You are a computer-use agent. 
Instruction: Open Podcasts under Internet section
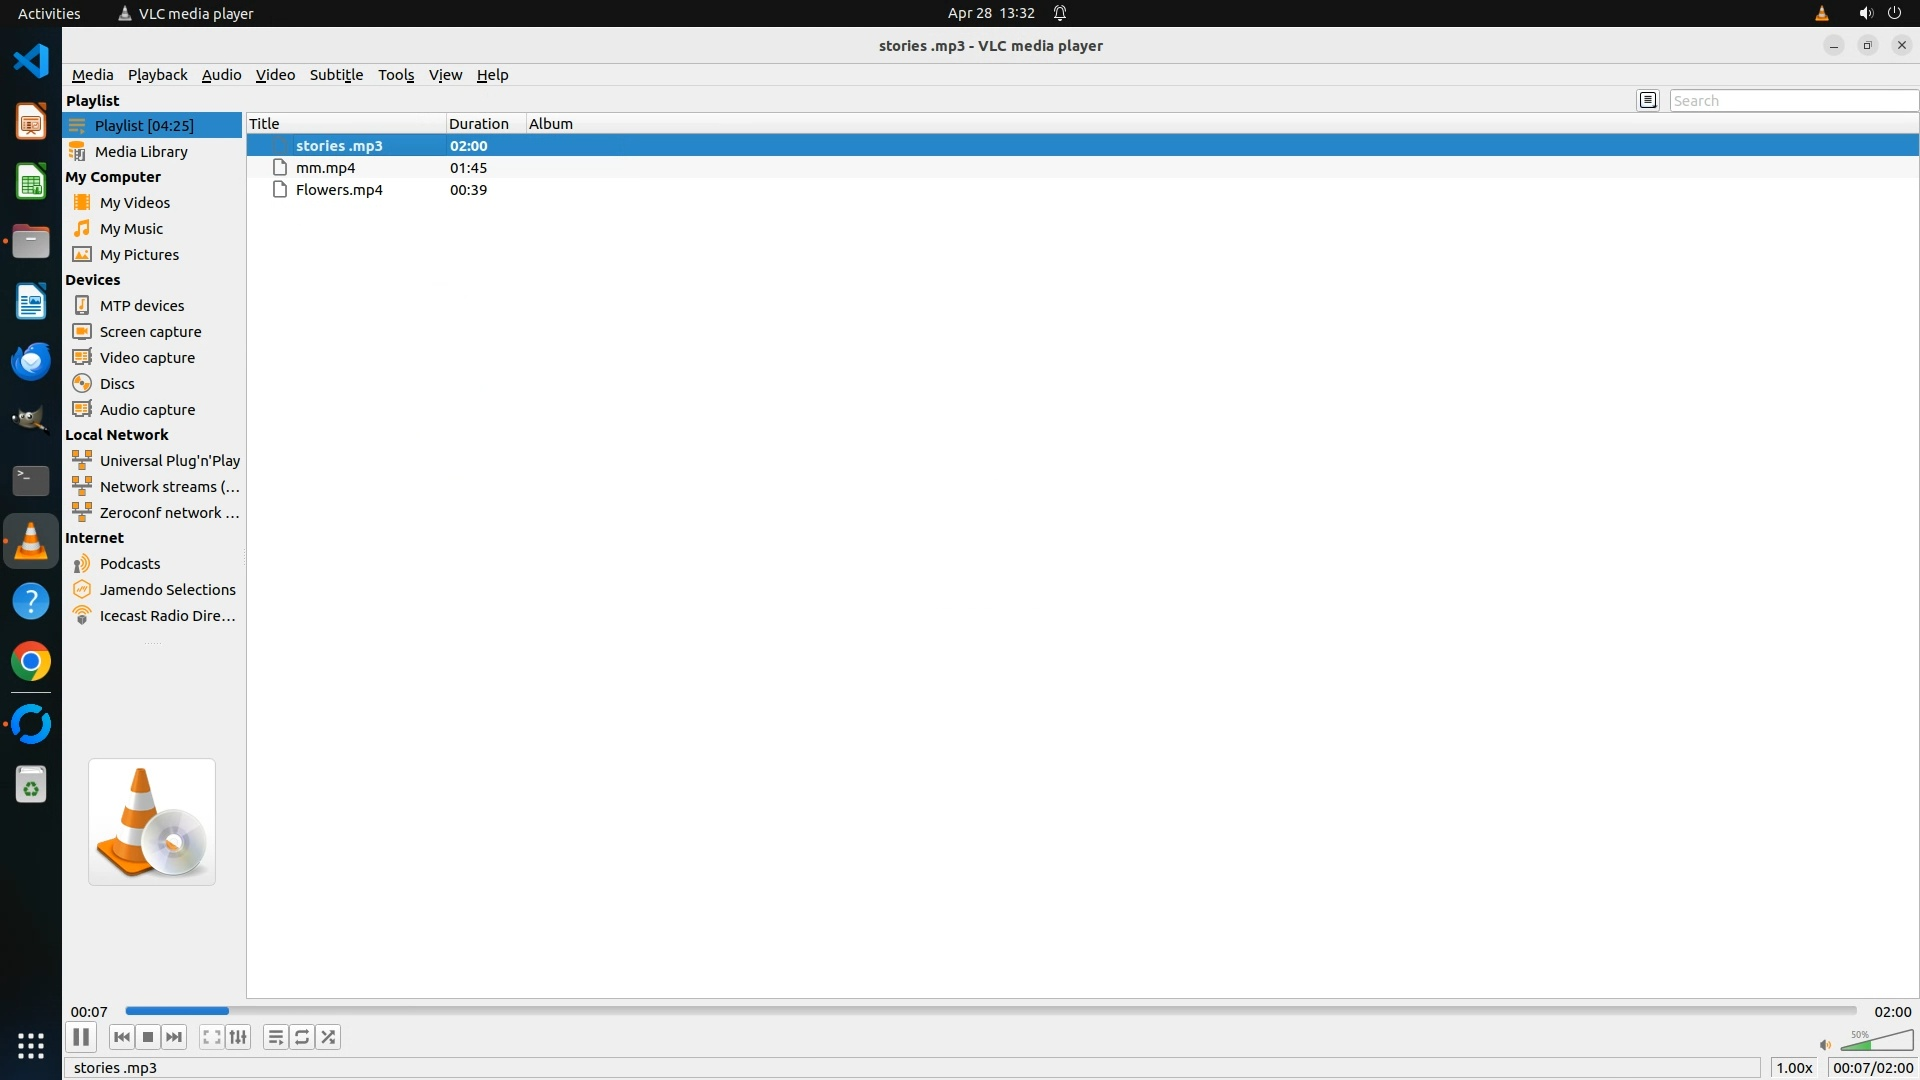pyautogui.click(x=130, y=564)
